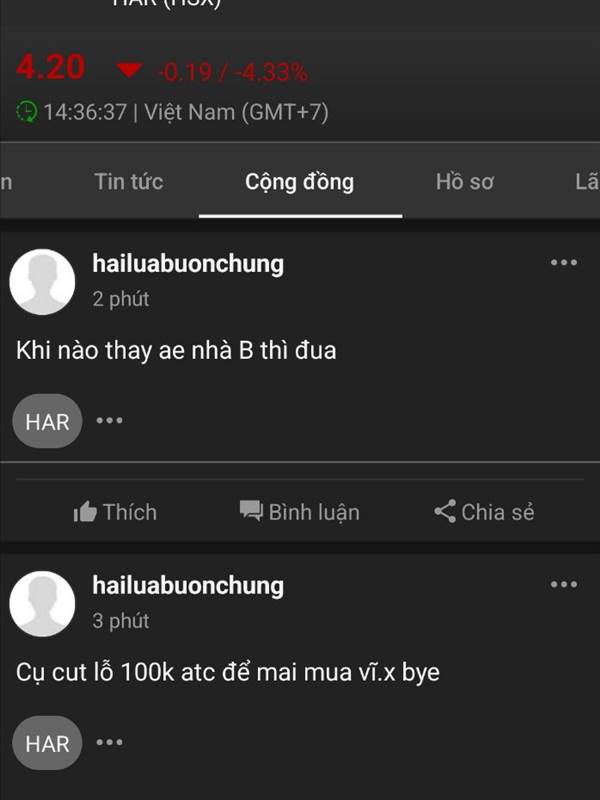Tap the share icon next to Chia sẻ
600x800 pixels.
coord(445,511)
